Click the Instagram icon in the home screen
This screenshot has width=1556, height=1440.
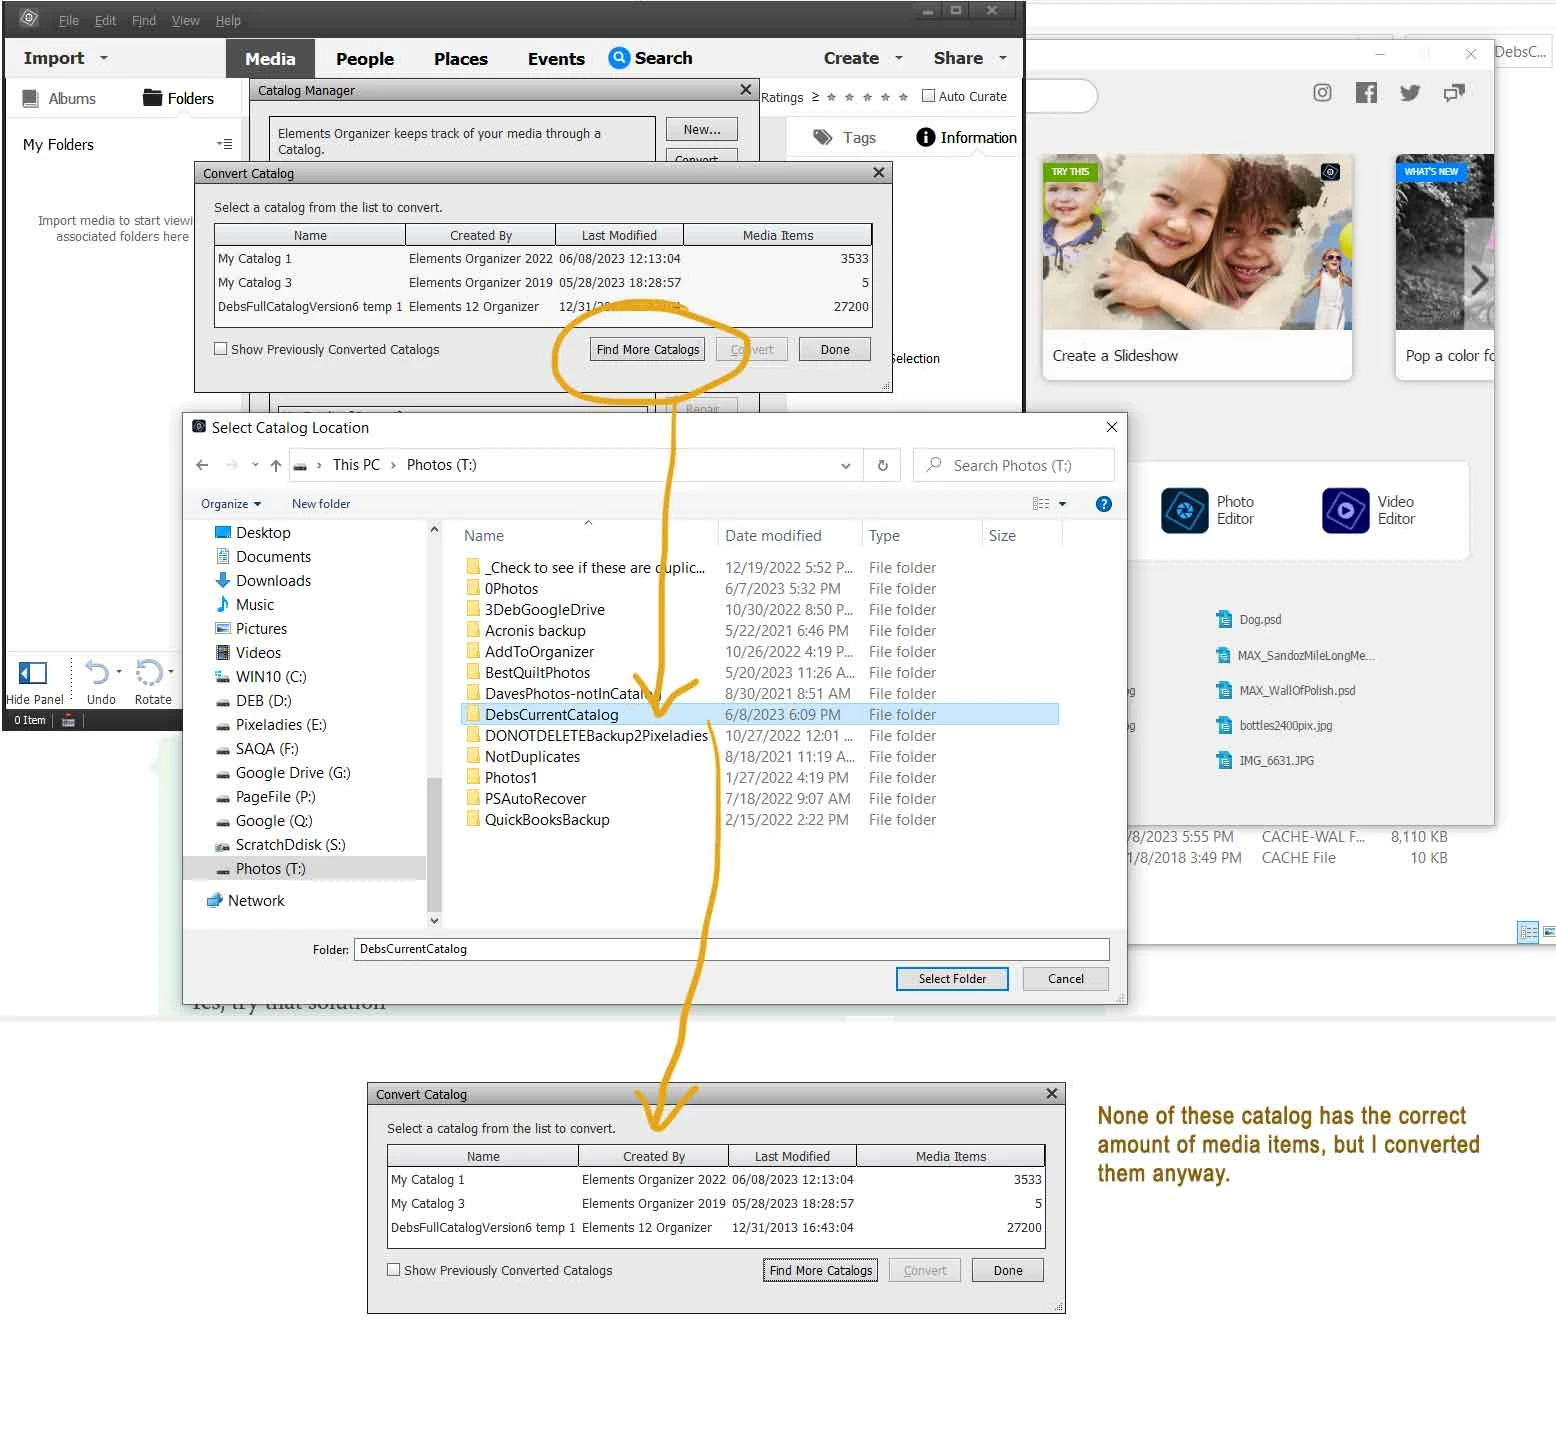(x=1322, y=93)
